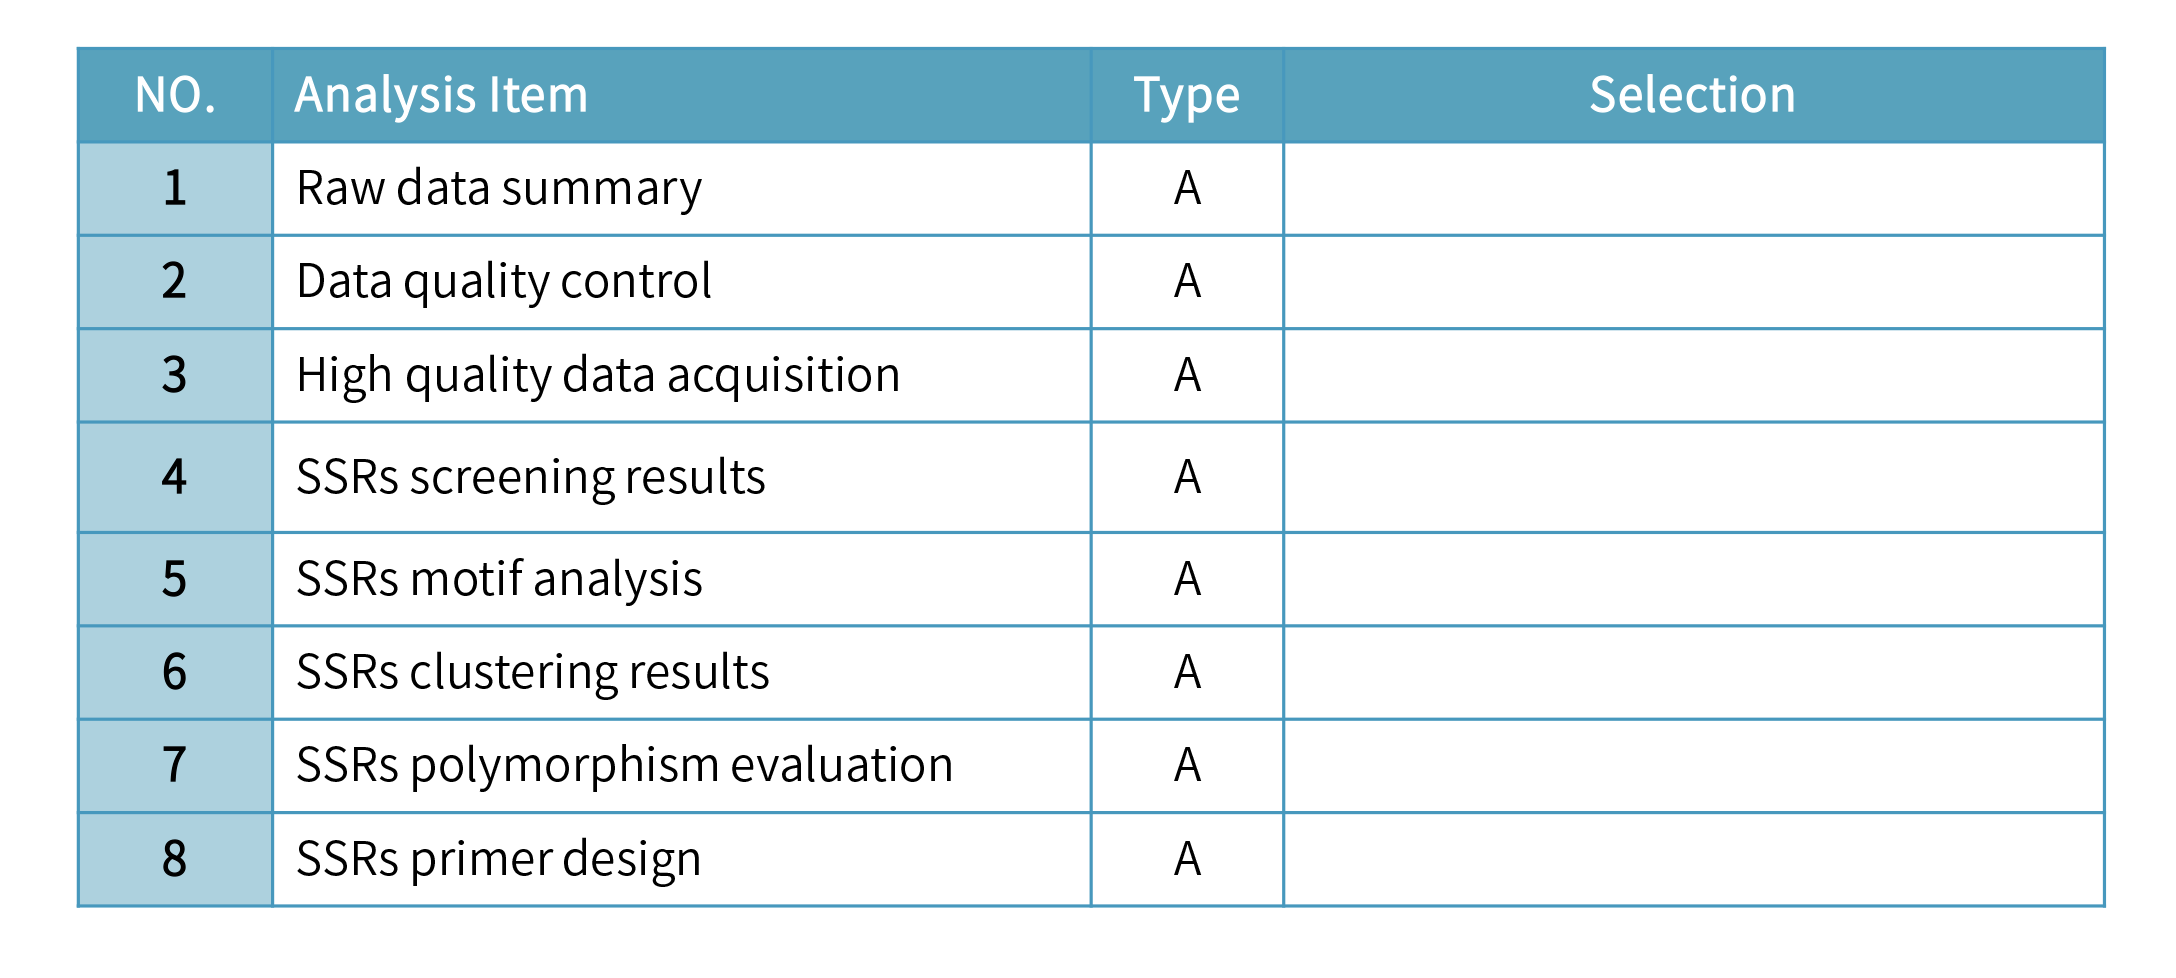The width and height of the screenshot is (2176, 978).
Task: Click the "SSRs polymorphism evaluation" item
Action: (624, 766)
